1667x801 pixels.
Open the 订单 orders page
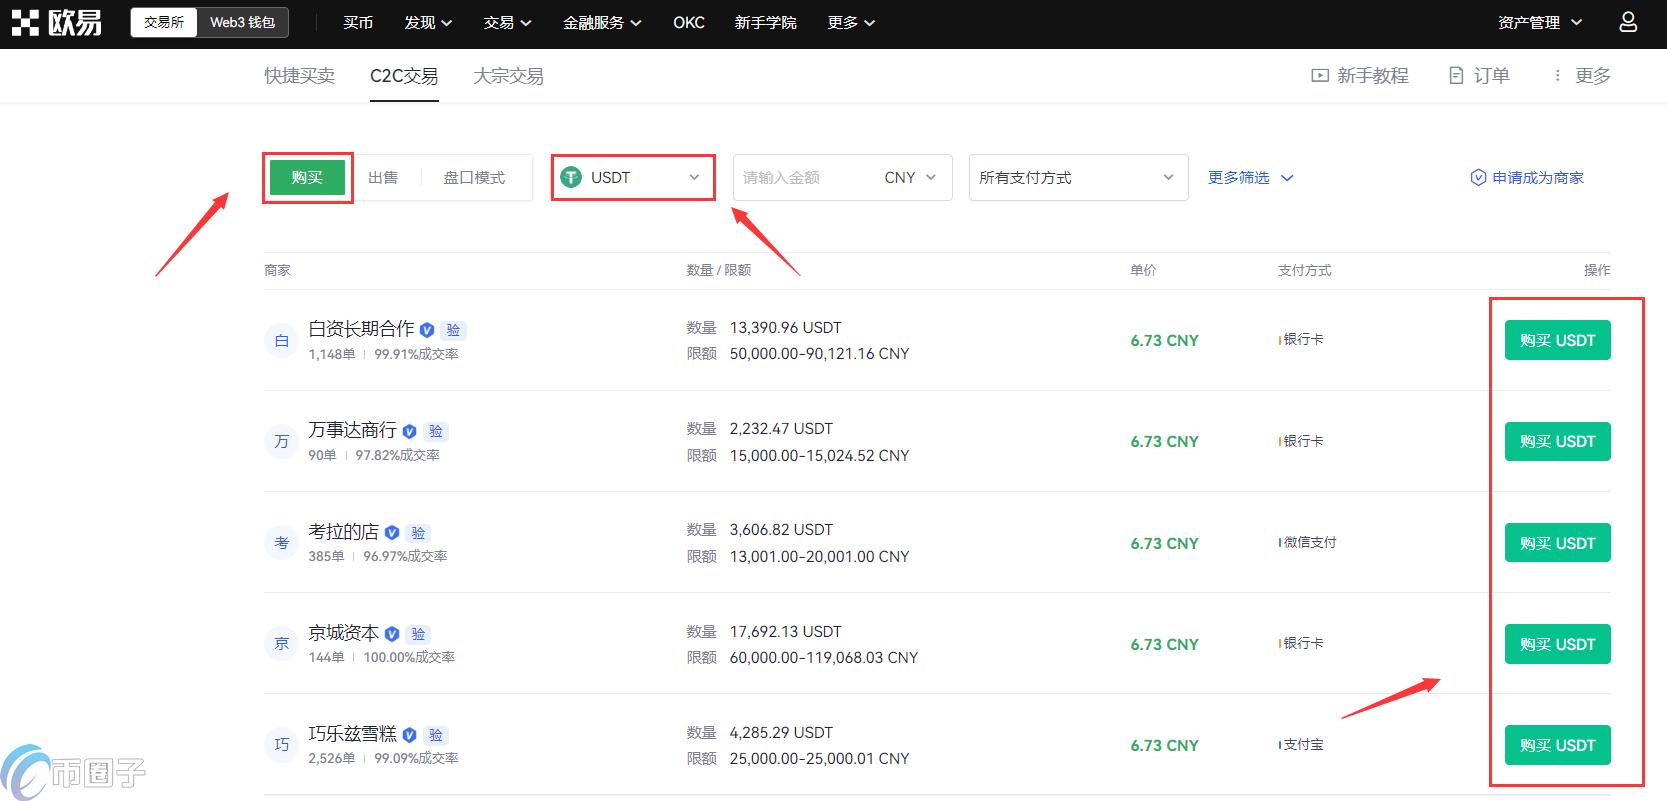point(1479,76)
